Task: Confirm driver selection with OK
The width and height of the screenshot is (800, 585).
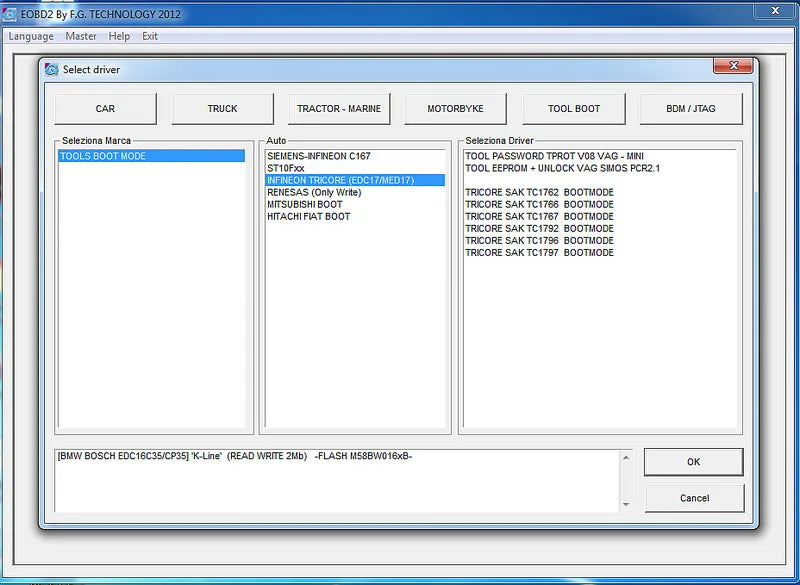Action: click(x=693, y=462)
